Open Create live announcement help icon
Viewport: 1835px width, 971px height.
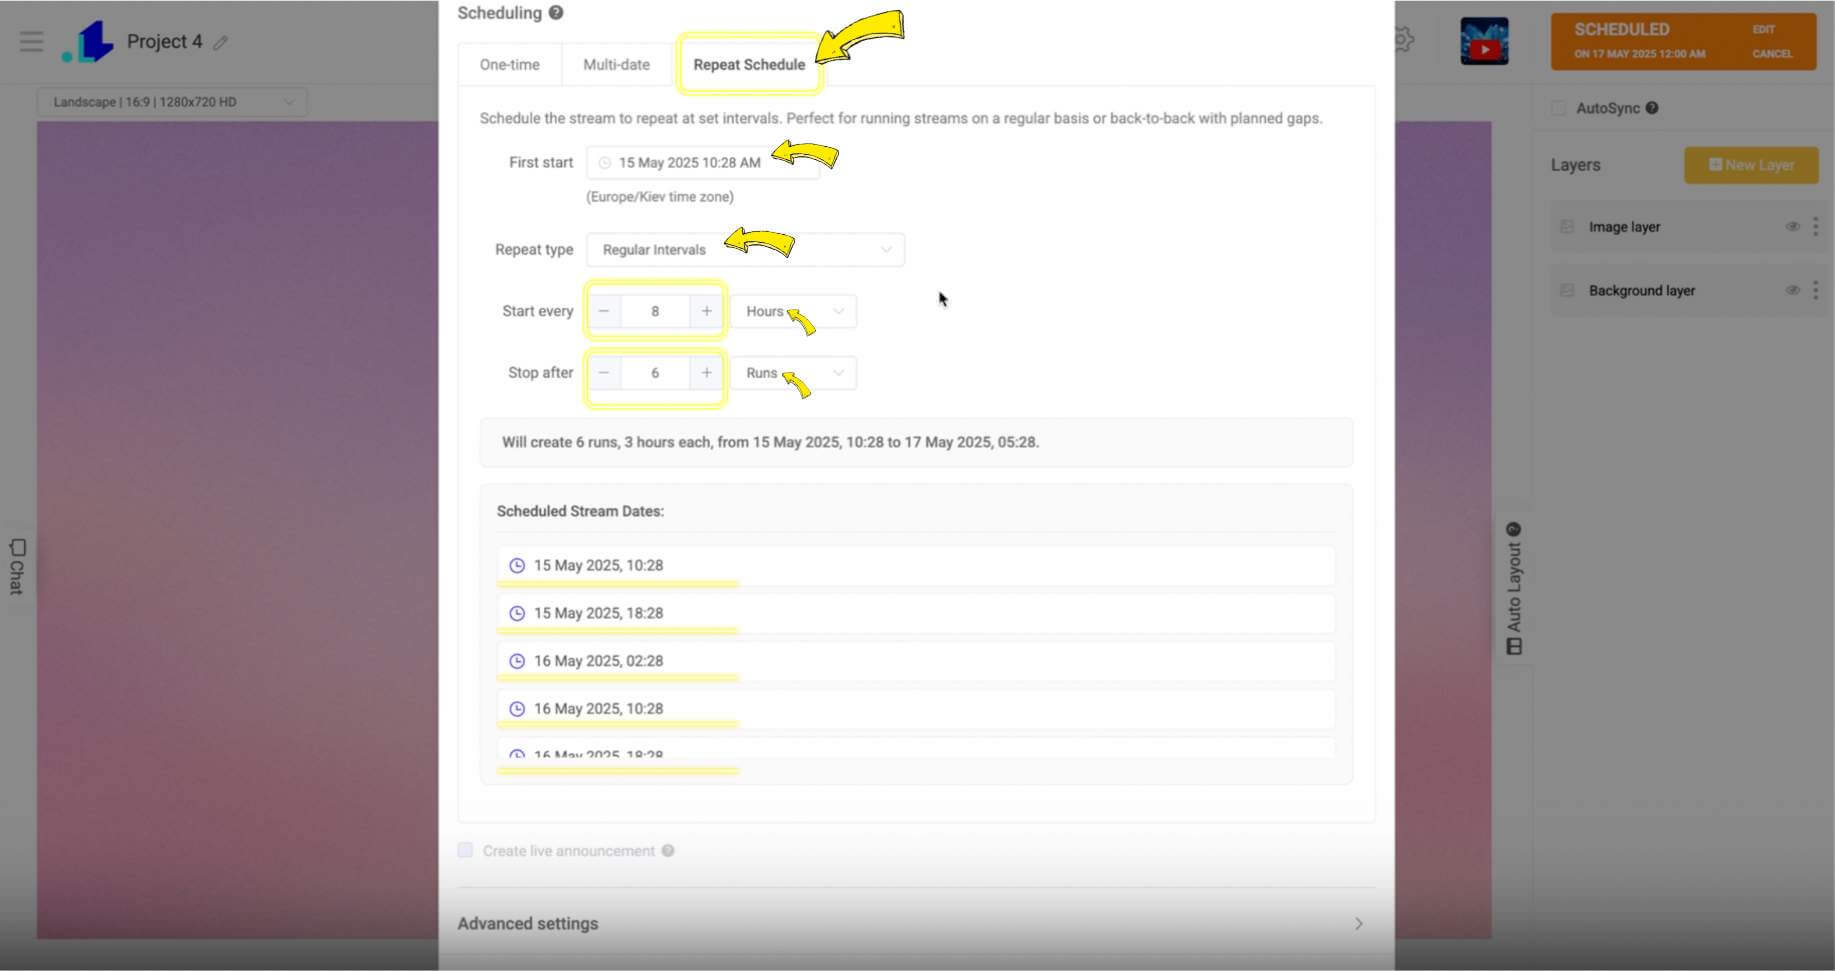pos(668,851)
